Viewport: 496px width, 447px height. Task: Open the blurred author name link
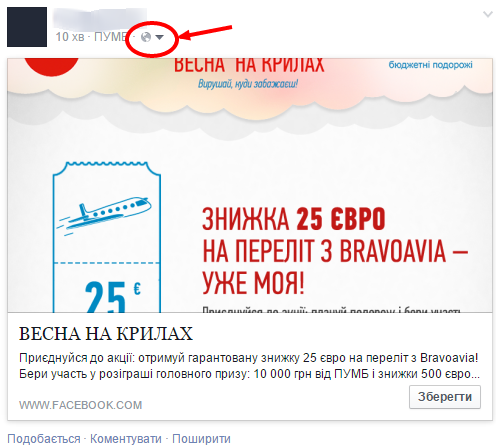pyautogui.click(x=100, y=18)
